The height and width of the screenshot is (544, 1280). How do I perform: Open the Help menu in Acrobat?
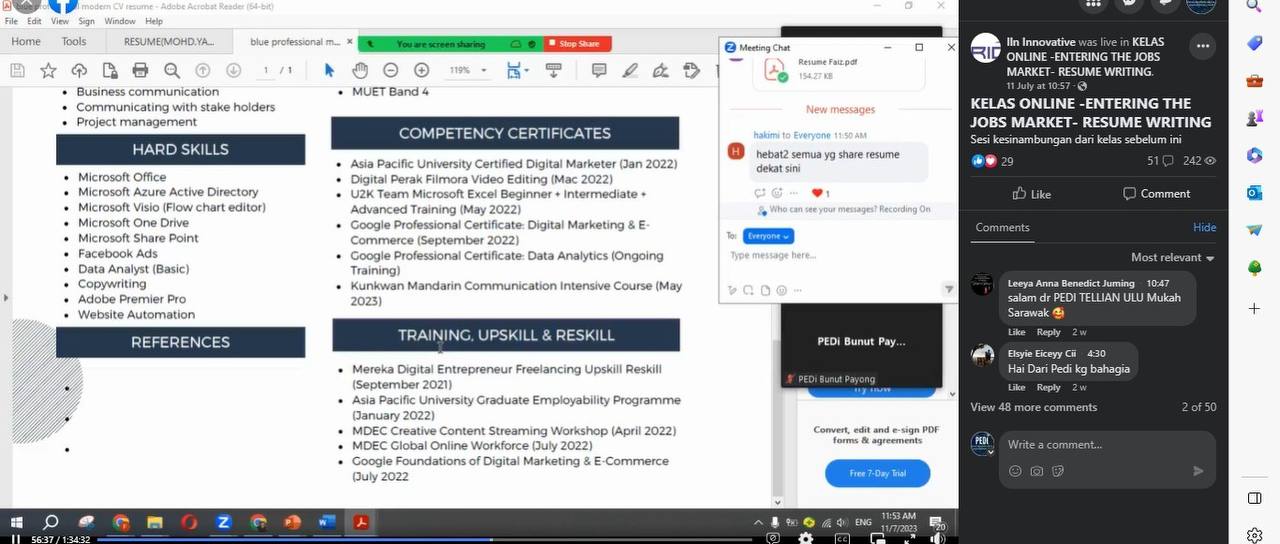tap(154, 21)
